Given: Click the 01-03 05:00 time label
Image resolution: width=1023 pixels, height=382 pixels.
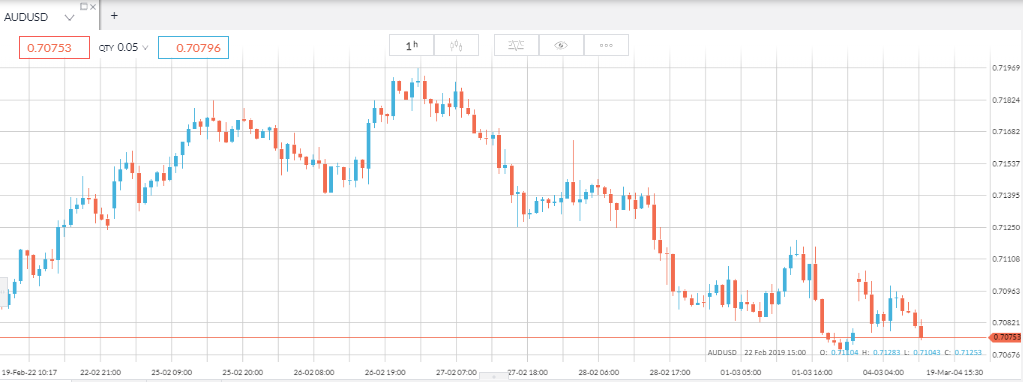Looking at the screenshot, I should (x=740, y=372).
